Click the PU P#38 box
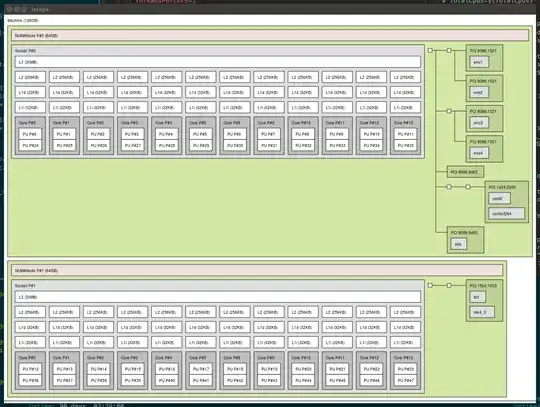The width and height of the screenshot is (540, 407). click(x=98, y=380)
